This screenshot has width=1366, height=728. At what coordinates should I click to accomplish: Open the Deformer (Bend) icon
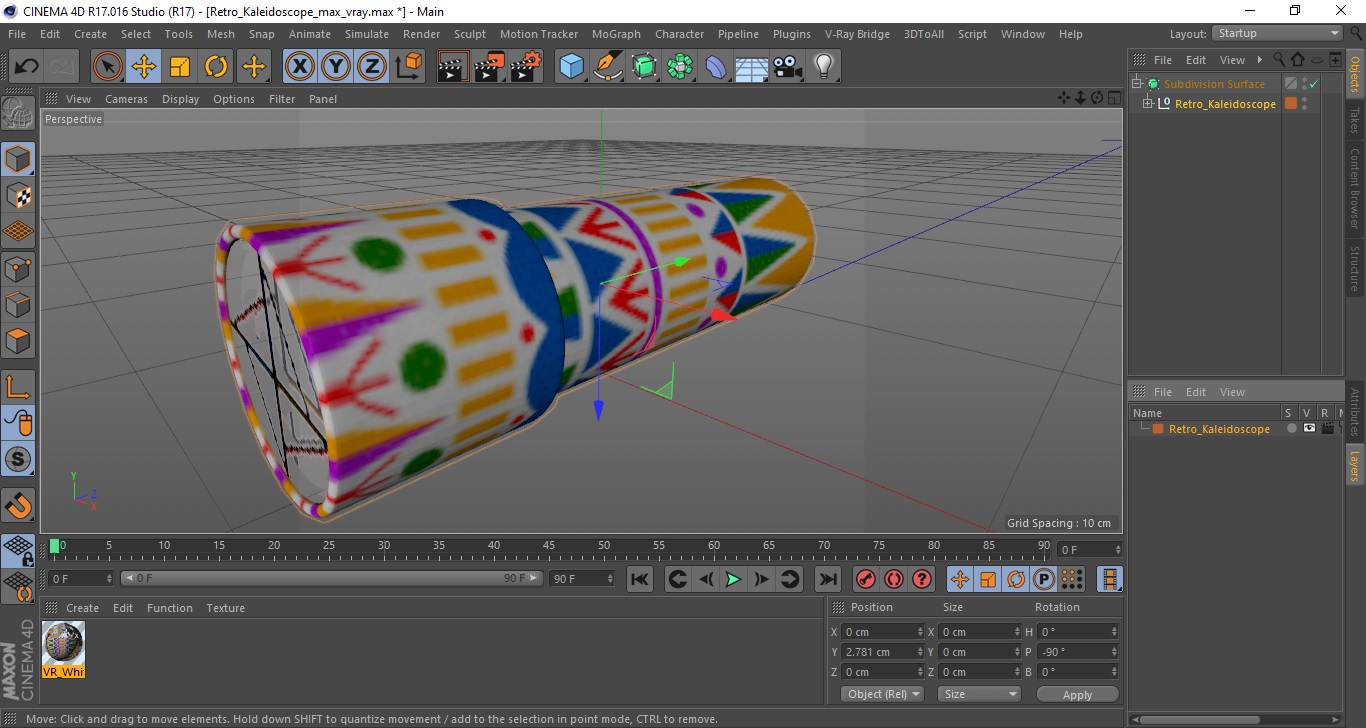[716, 67]
